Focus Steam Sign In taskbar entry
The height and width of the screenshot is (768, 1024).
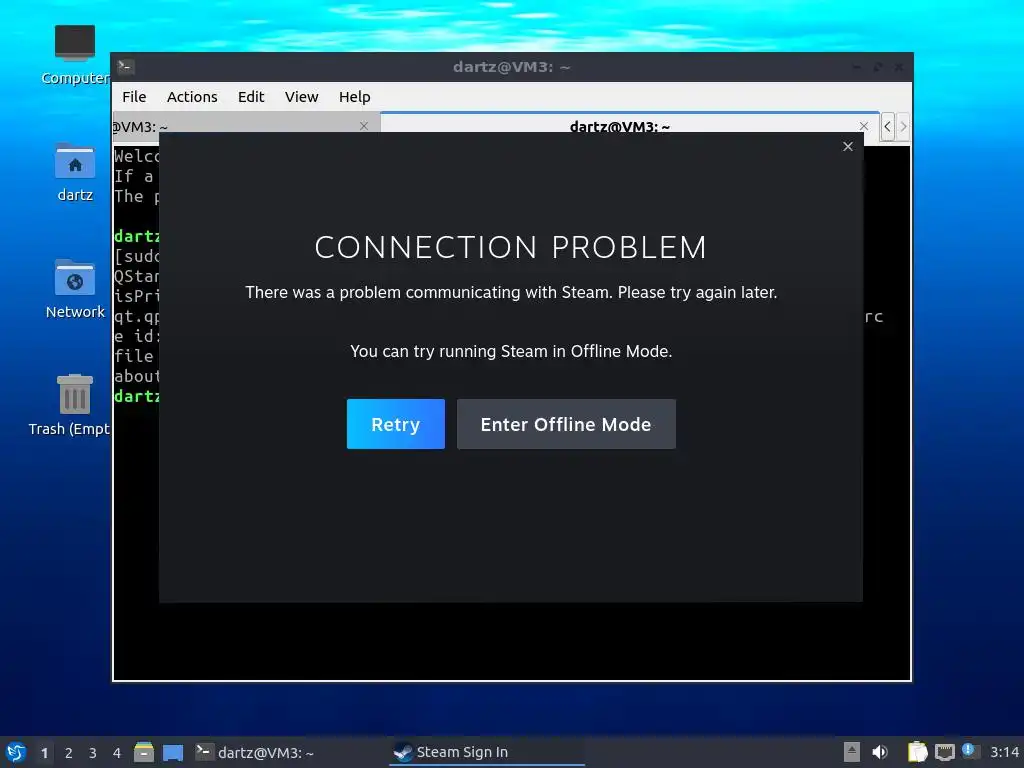(487, 752)
